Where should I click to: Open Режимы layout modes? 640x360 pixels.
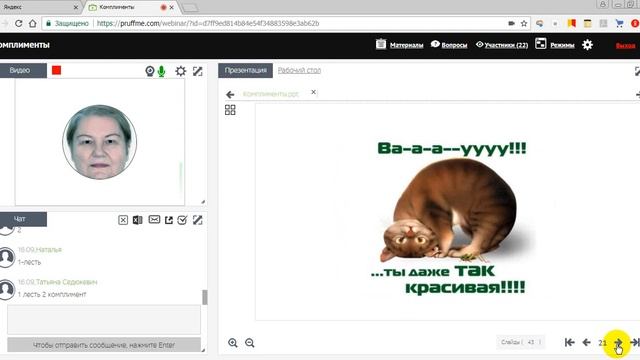[x=562, y=45]
